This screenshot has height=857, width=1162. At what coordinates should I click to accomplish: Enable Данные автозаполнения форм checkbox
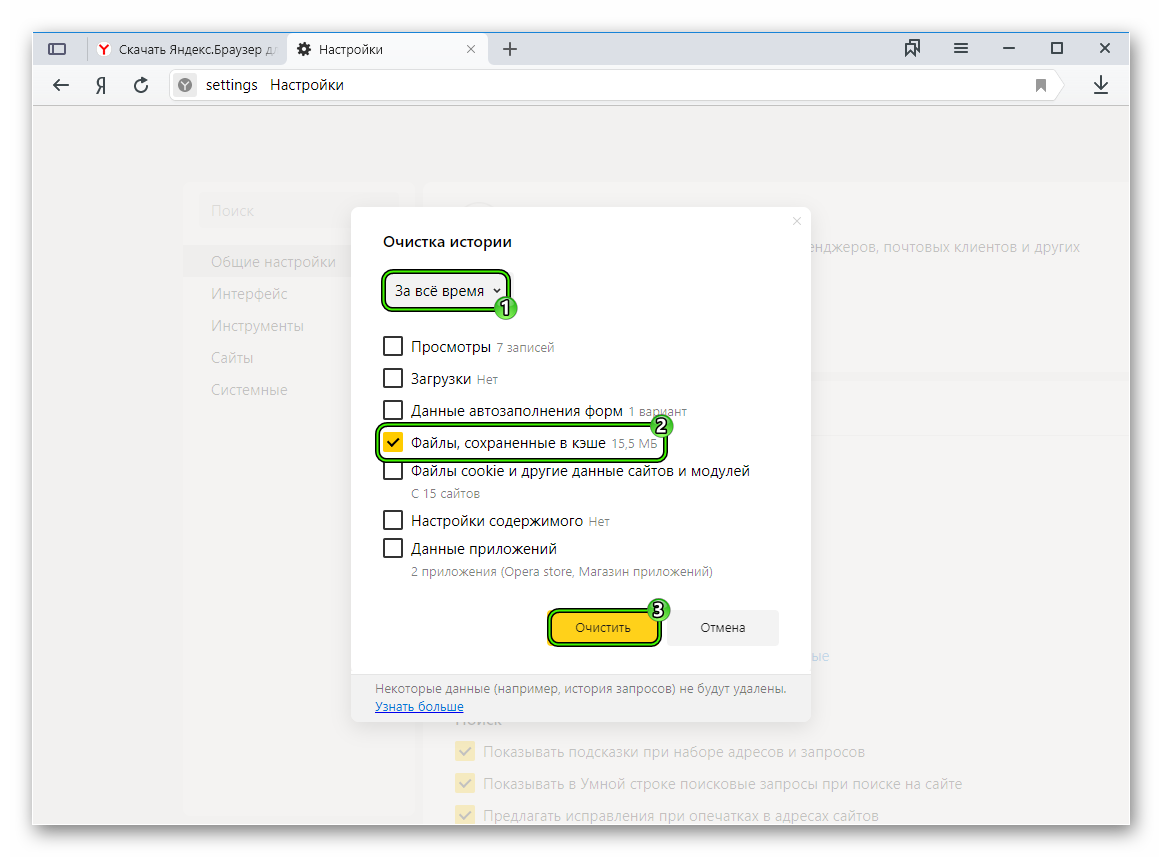coord(393,410)
